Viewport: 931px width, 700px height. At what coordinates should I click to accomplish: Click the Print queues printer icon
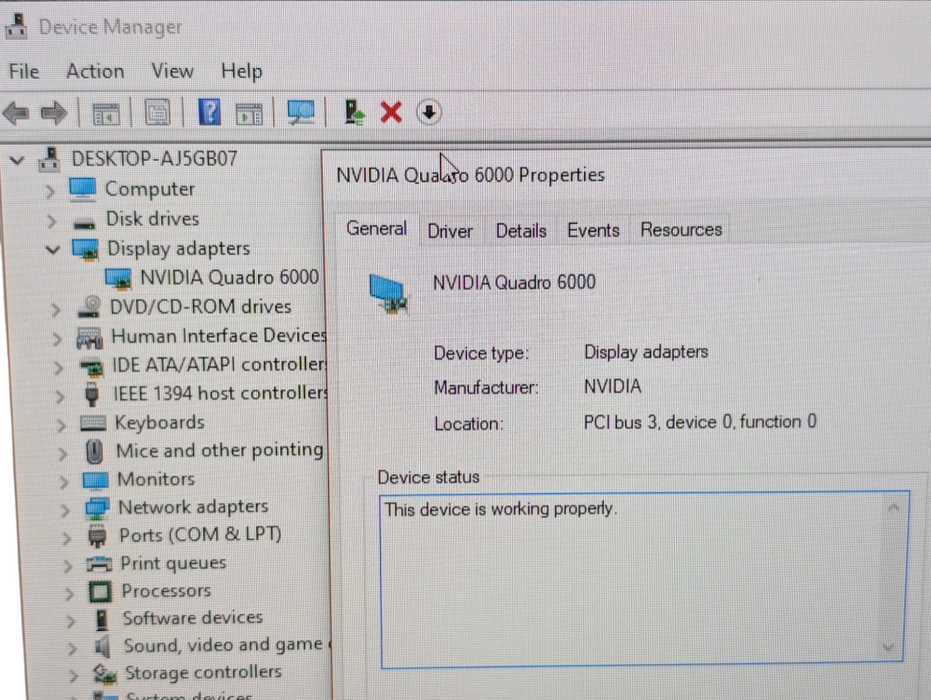pos(99,563)
